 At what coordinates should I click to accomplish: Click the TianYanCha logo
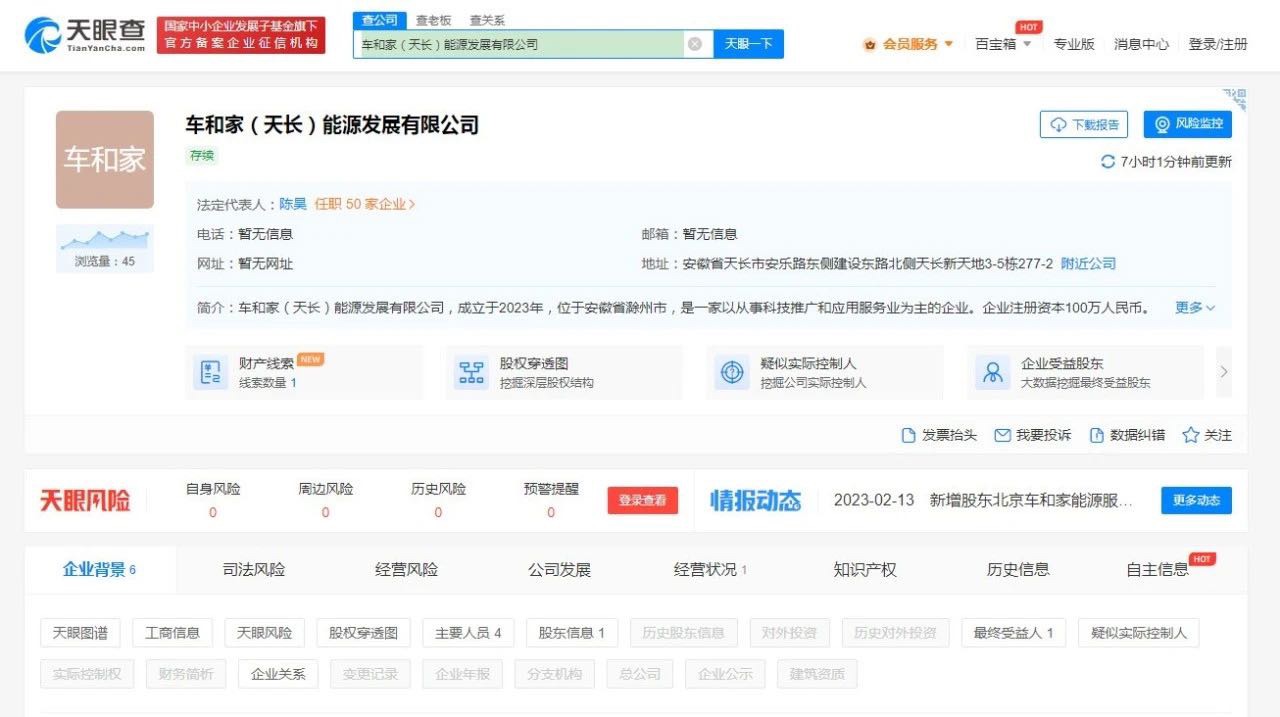(x=85, y=35)
